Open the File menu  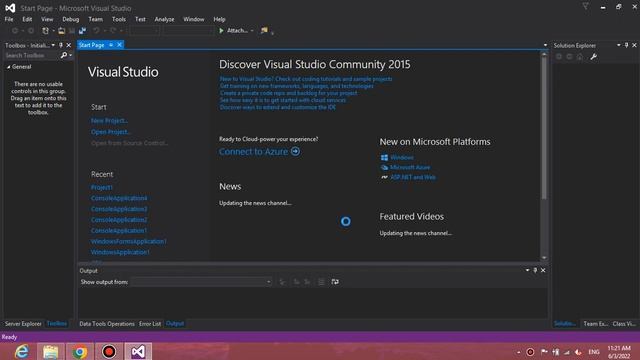click(9, 19)
